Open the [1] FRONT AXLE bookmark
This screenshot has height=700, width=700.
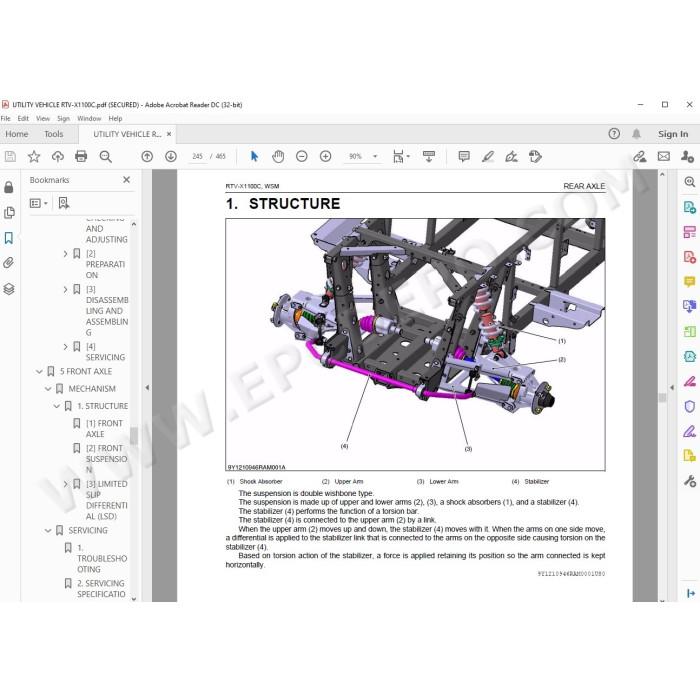(104, 429)
